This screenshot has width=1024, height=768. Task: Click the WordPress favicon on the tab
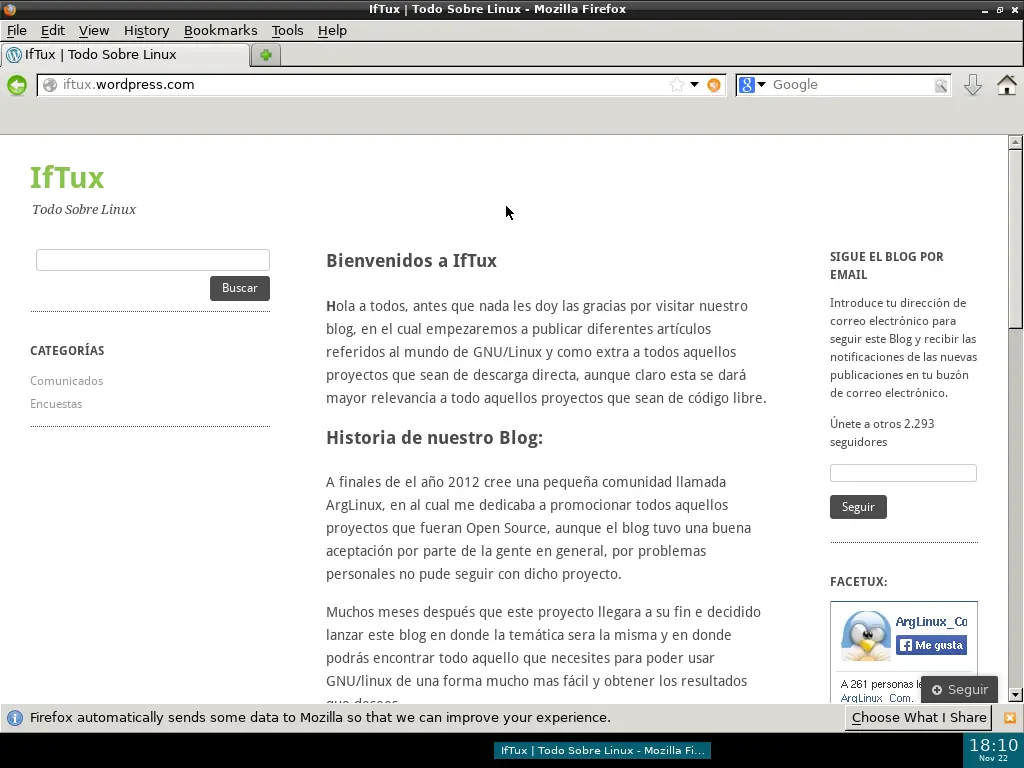point(14,56)
